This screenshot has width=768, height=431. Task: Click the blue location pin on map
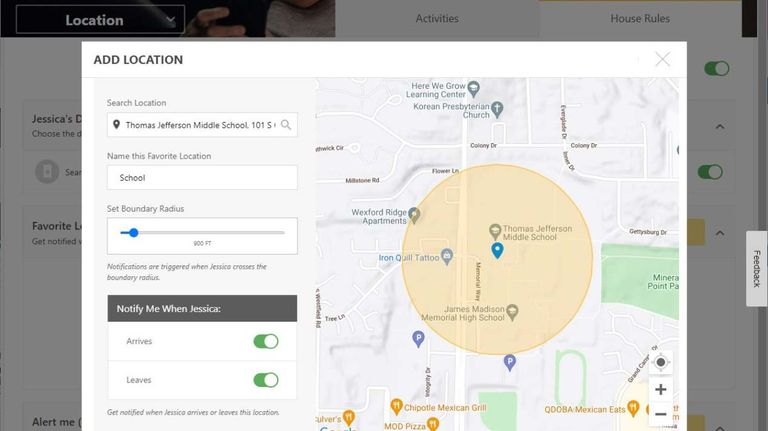coord(497,250)
